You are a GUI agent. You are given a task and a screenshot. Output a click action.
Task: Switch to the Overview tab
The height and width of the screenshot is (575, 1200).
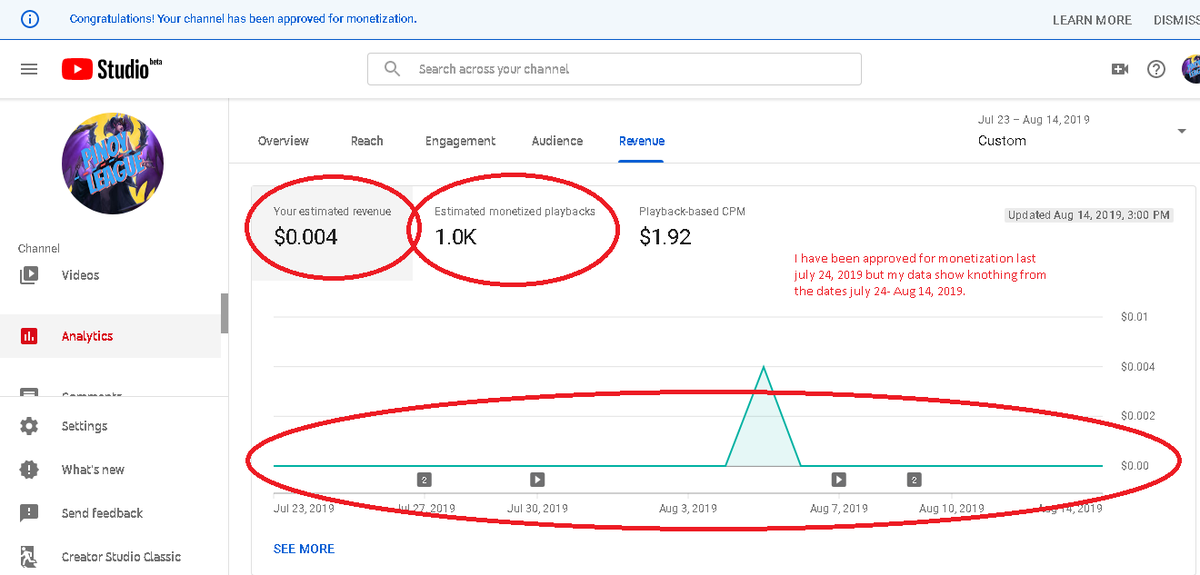pyautogui.click(x=283, y=141)
